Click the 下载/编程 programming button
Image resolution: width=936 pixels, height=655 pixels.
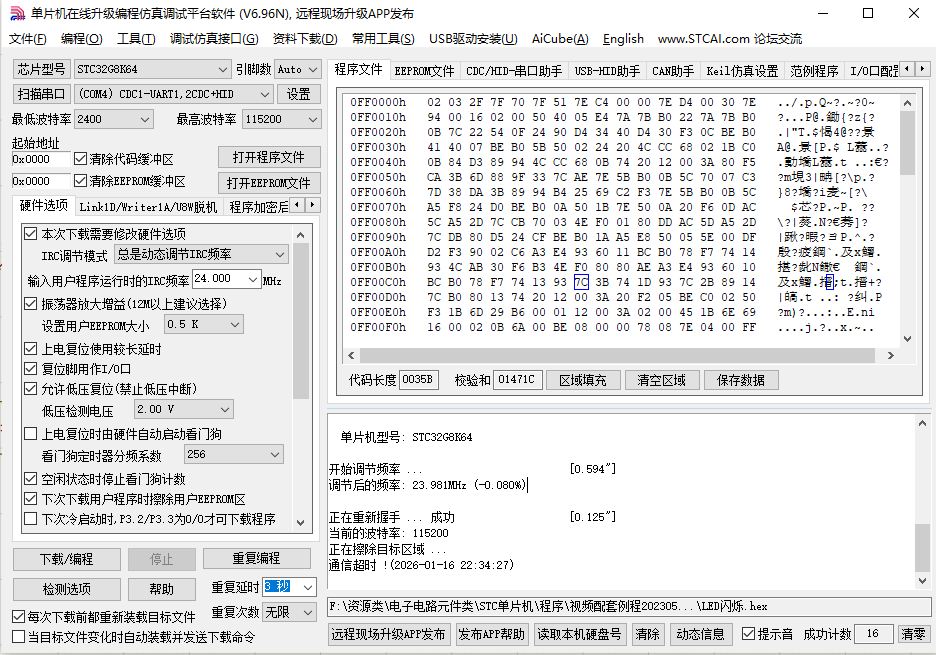tap(66, 559)
